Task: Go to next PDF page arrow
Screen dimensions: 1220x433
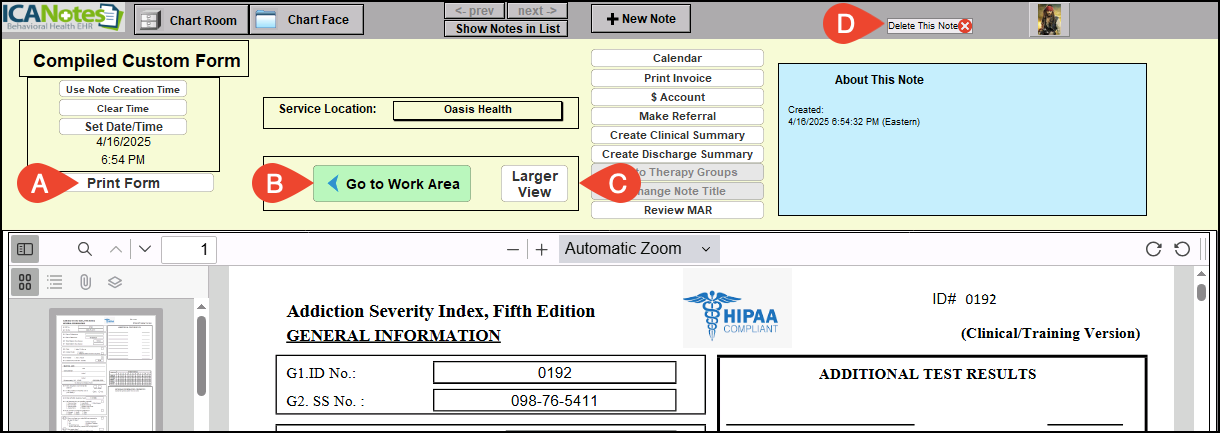Action: (x=145, y=249)
